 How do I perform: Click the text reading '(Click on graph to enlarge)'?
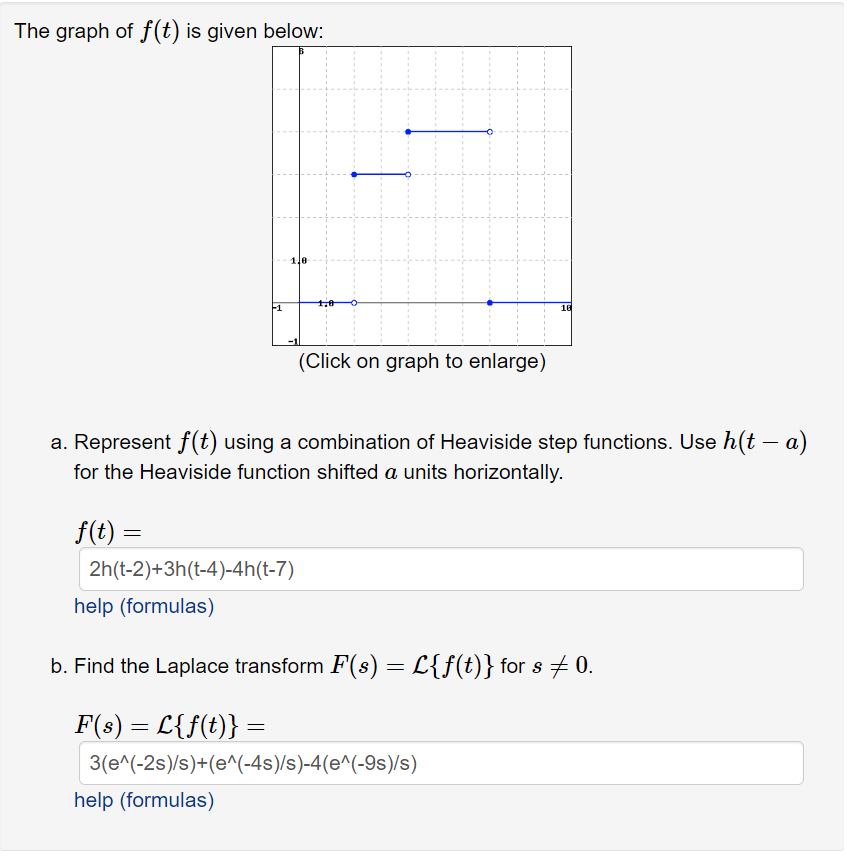(x=420, y=361)
